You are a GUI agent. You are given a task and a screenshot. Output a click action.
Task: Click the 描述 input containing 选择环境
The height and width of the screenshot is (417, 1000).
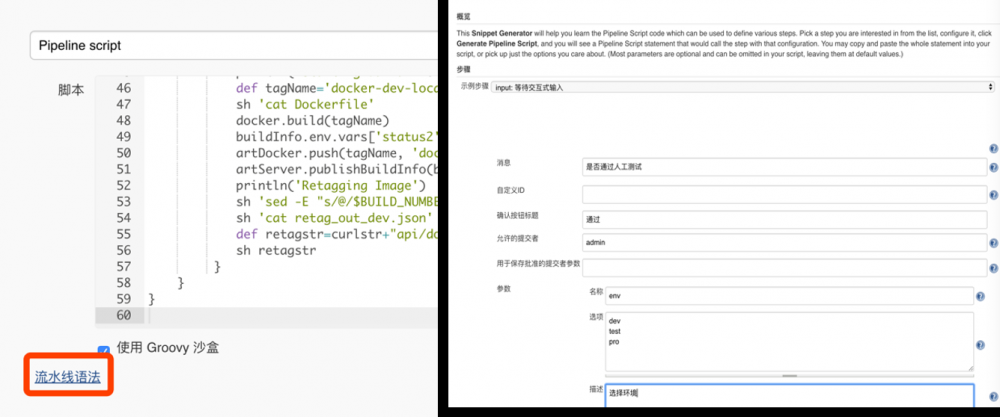pos(790,394)
